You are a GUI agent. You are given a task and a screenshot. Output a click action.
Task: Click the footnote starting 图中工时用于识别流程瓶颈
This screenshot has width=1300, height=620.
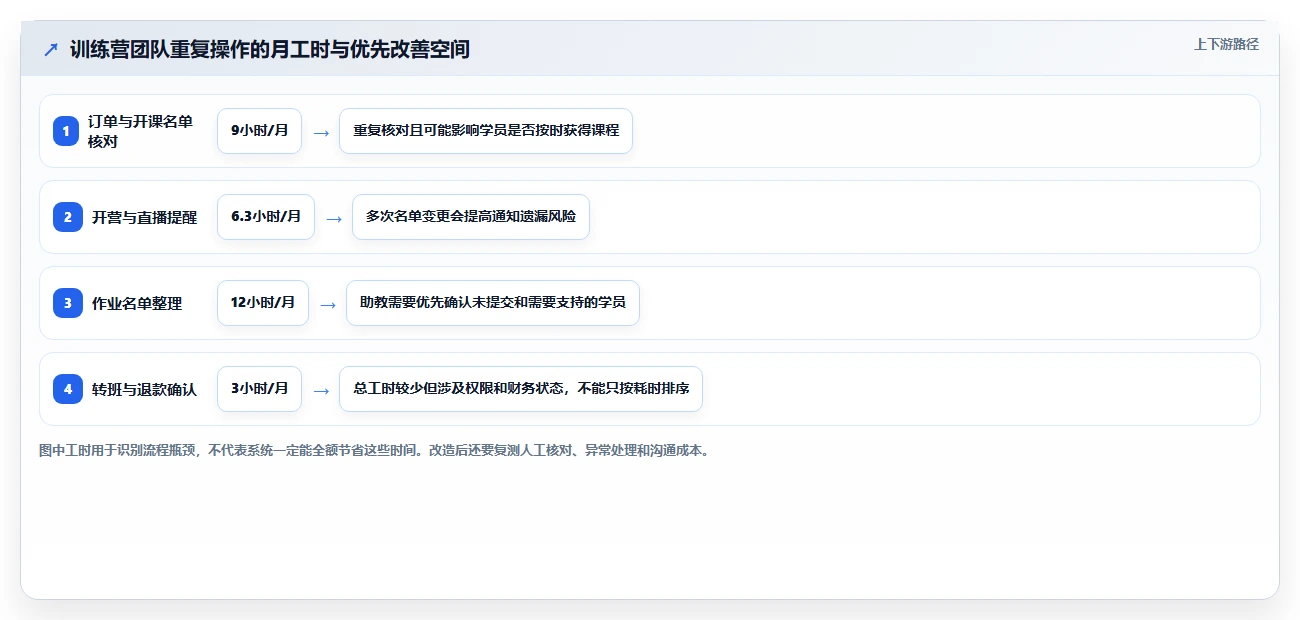375,451
